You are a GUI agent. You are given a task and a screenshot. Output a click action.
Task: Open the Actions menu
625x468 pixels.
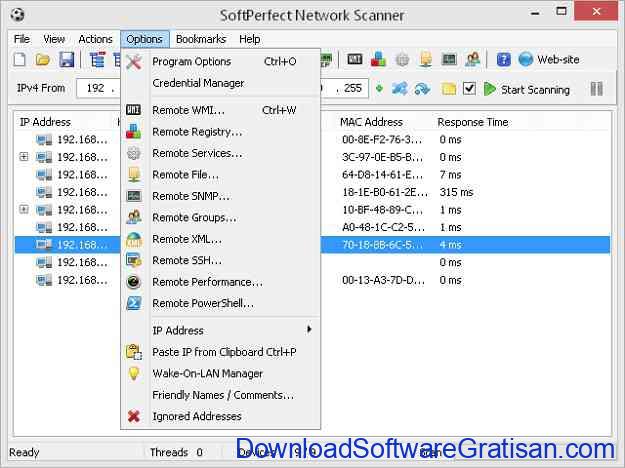click(x=95, y=39)
